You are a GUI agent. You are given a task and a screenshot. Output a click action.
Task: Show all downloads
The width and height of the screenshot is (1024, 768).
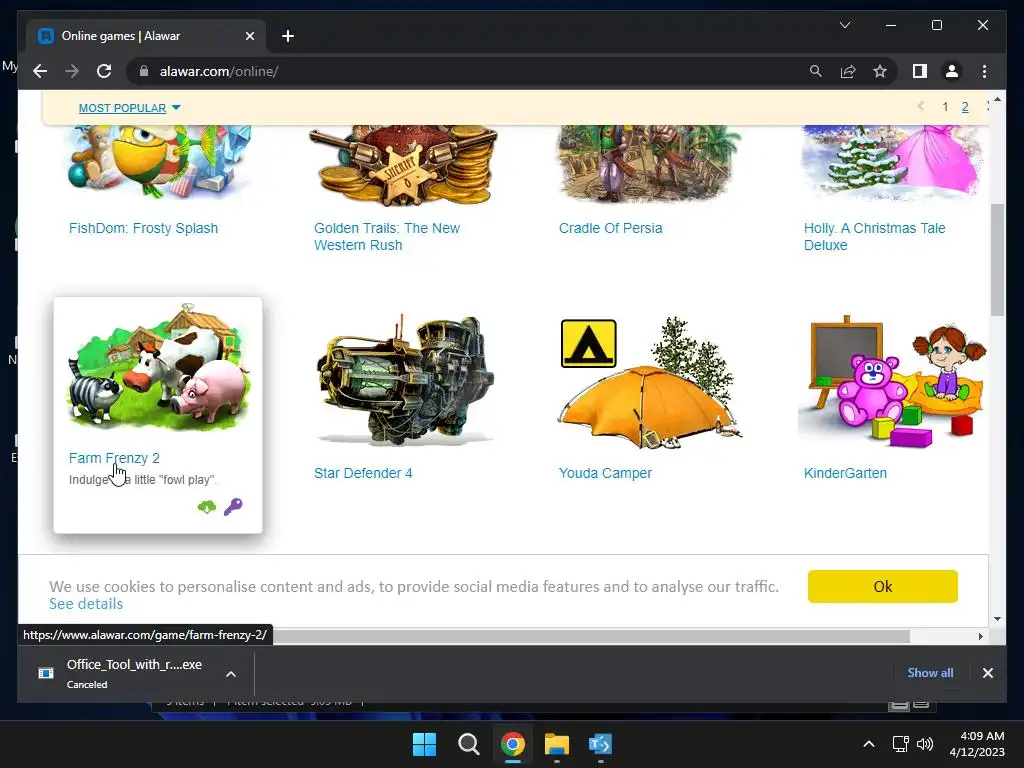tap(930, 673)
